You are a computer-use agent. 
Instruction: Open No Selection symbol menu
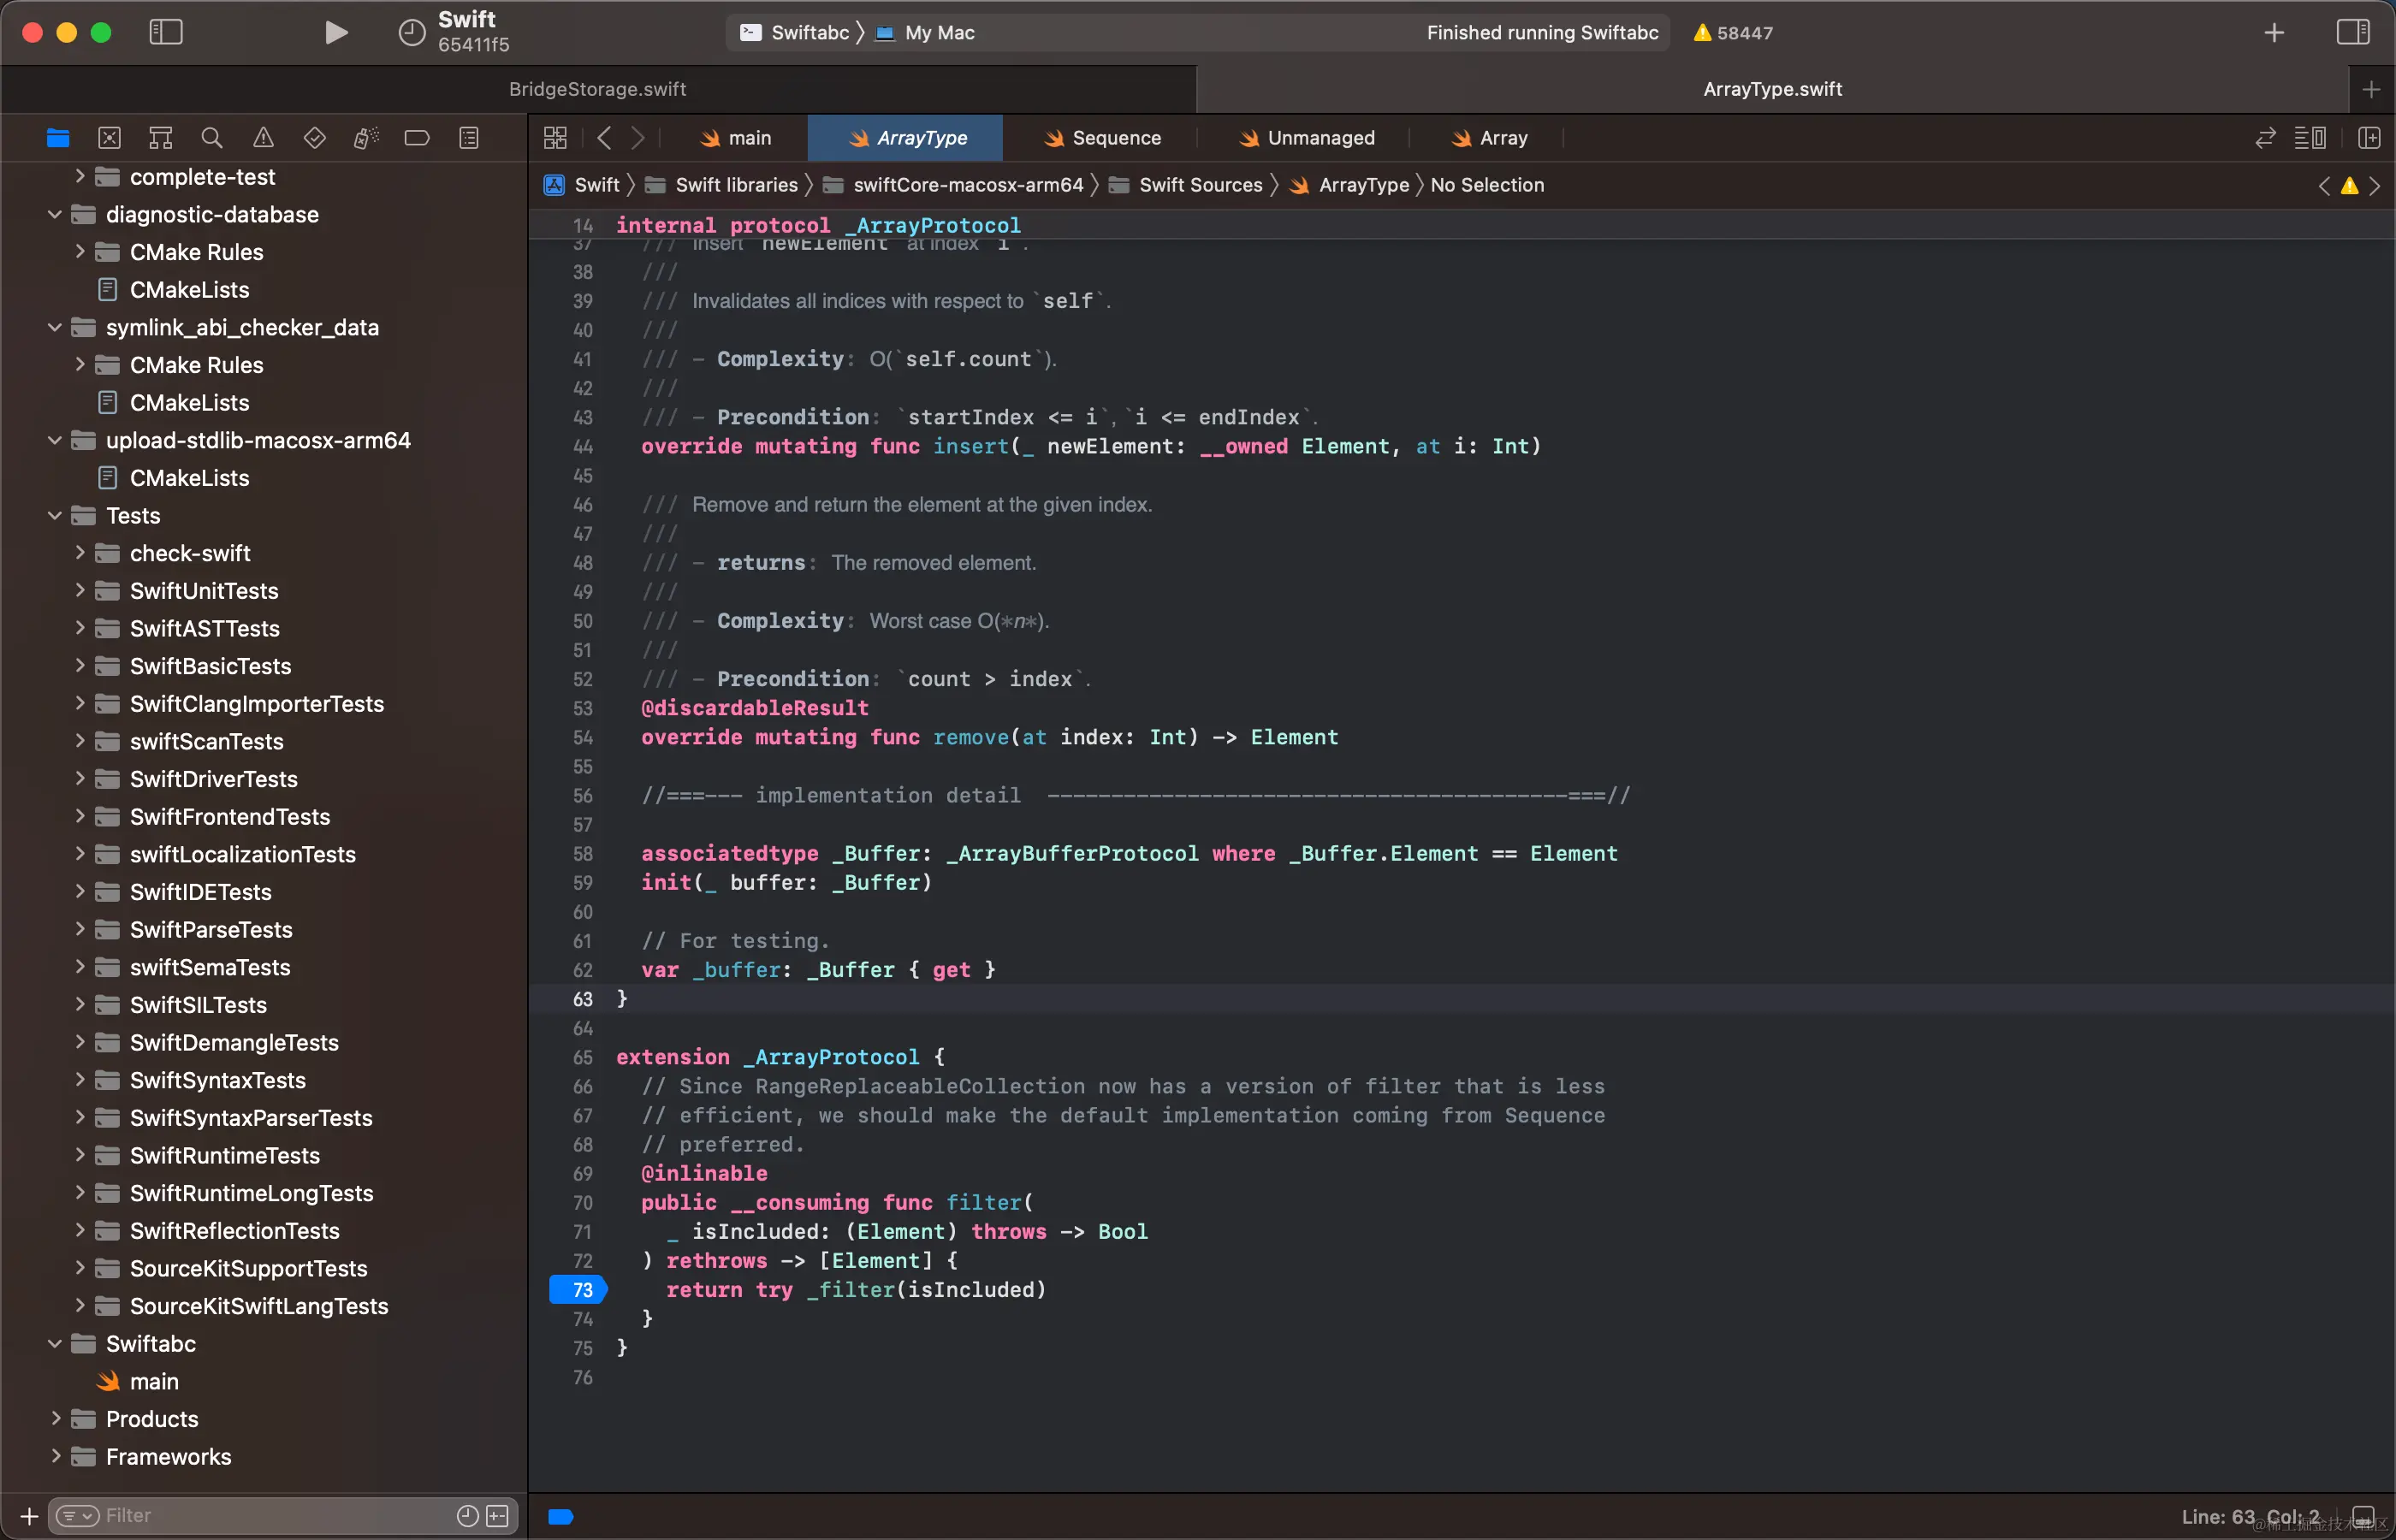tap(1487, 185)
